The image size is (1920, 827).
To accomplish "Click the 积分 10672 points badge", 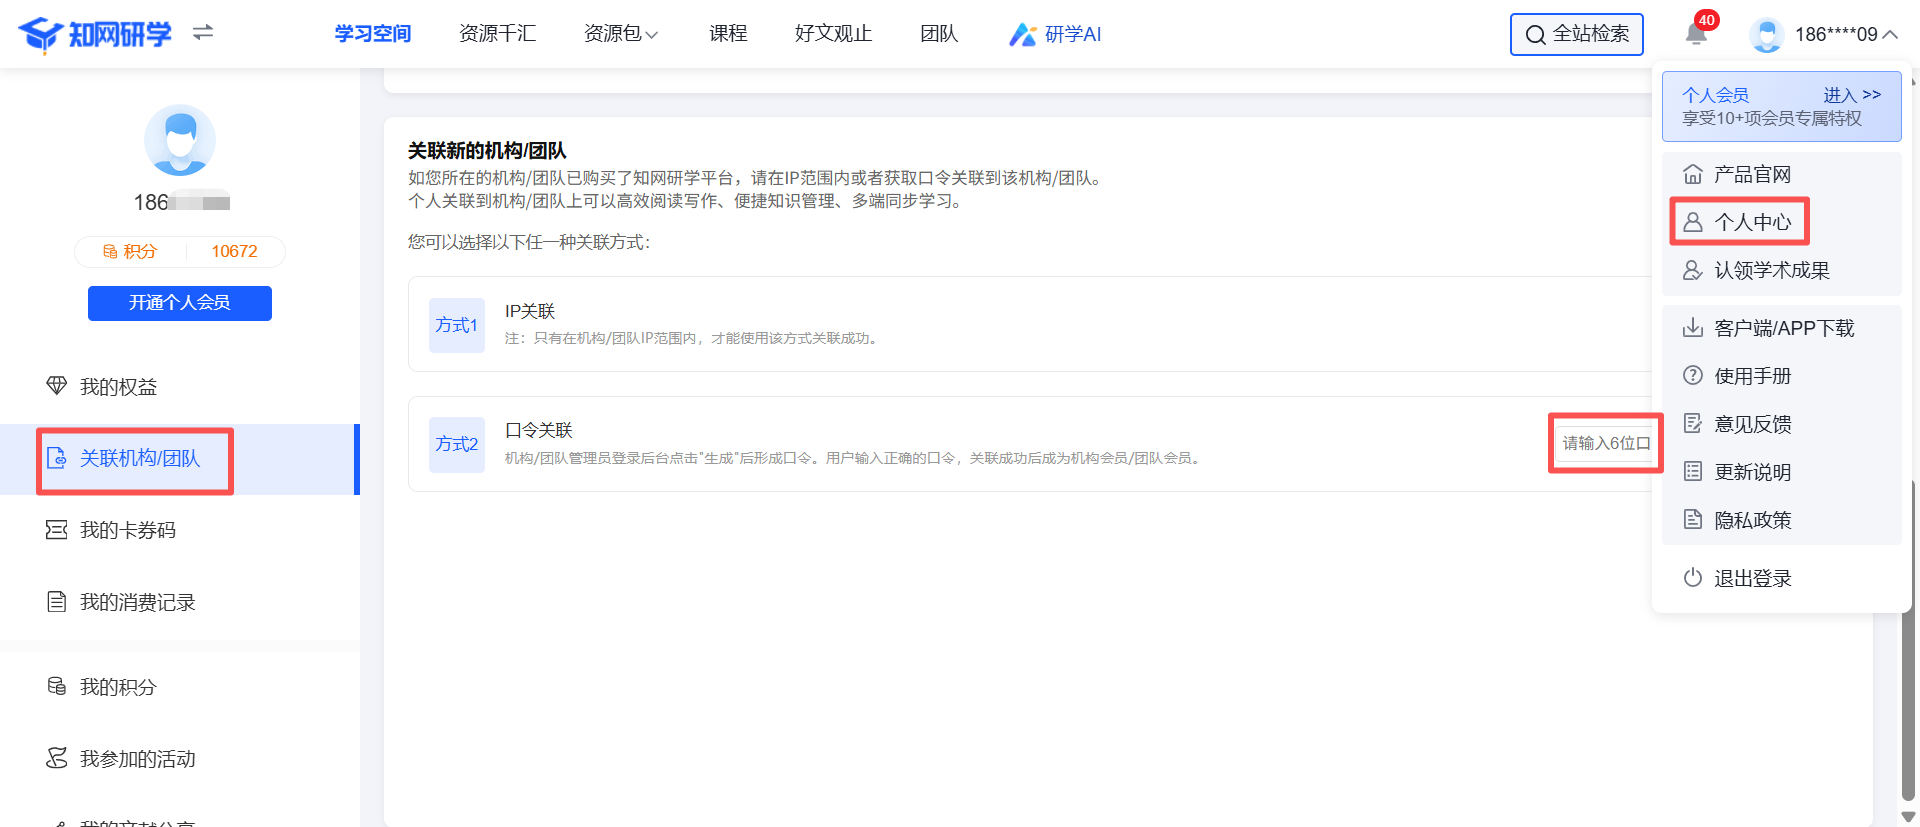I will point(180,251).
